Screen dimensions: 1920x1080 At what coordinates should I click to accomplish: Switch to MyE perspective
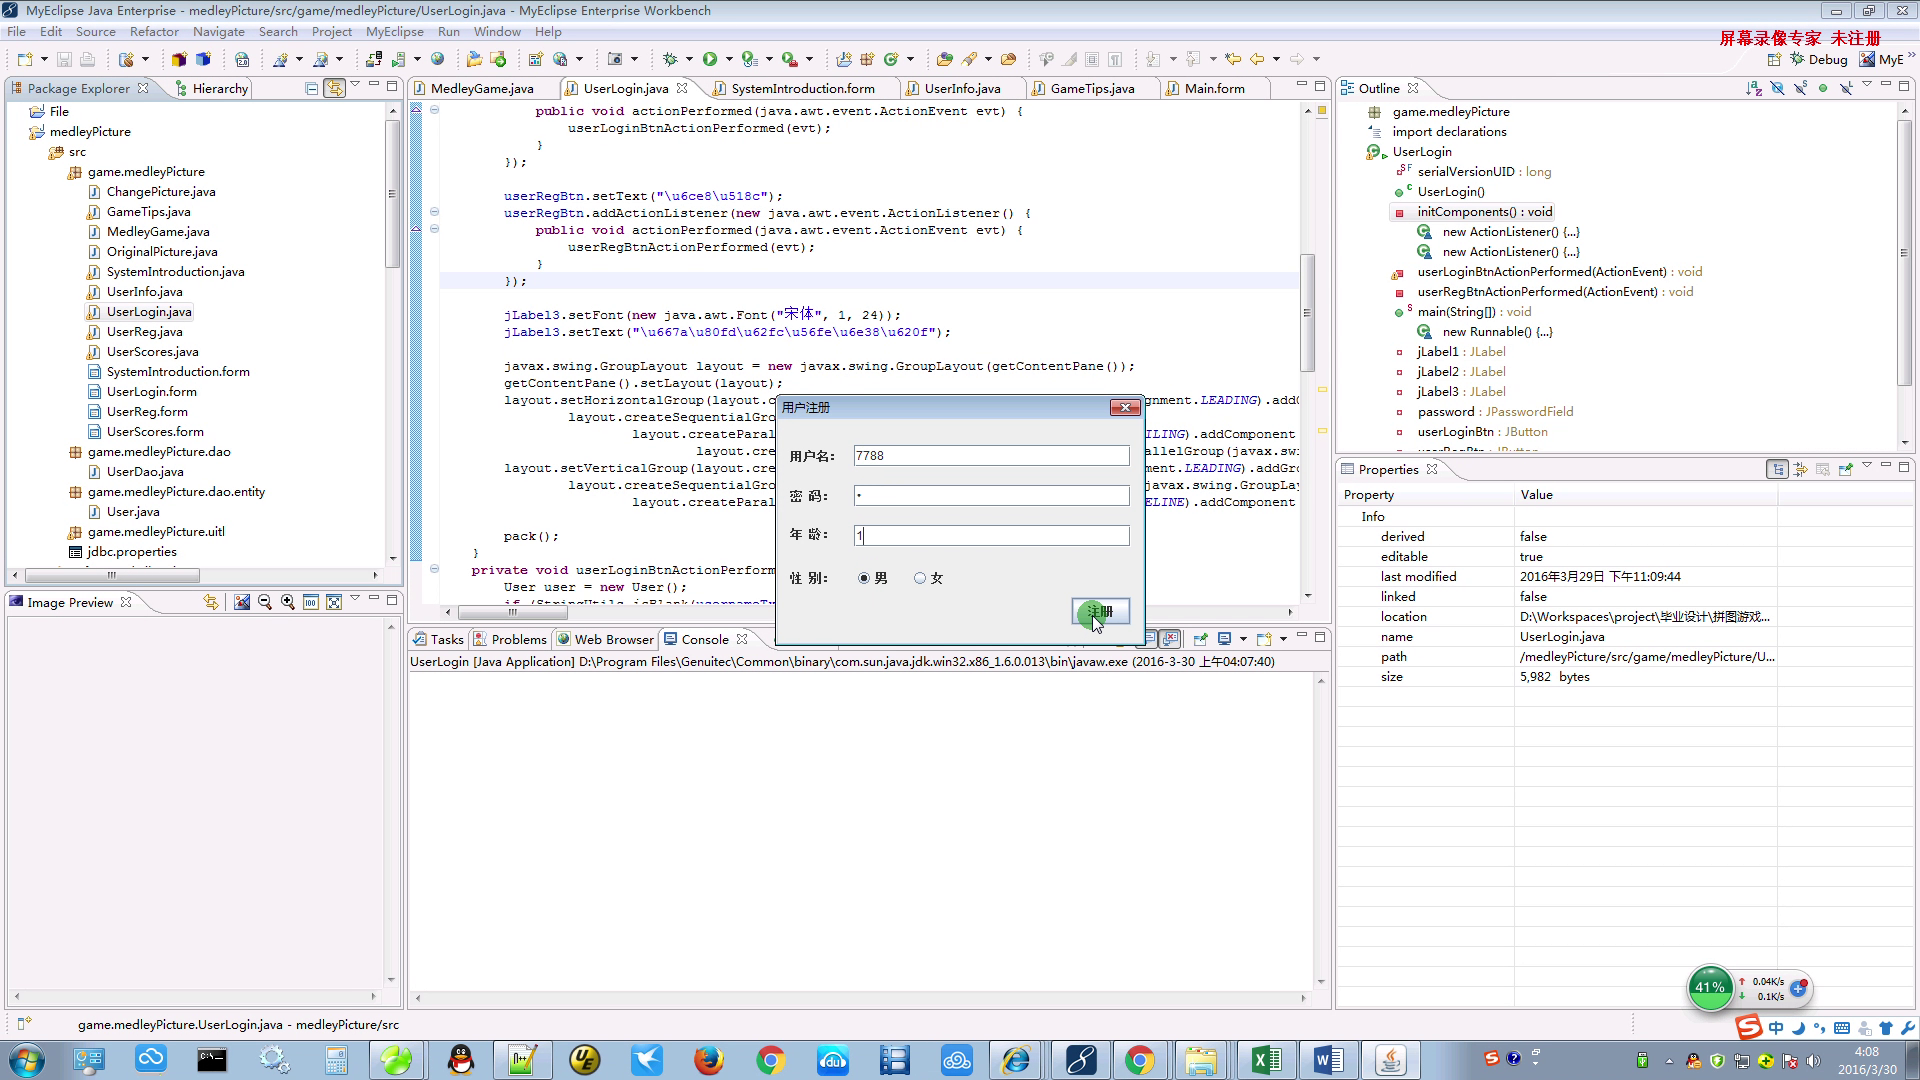[1882, 60]
